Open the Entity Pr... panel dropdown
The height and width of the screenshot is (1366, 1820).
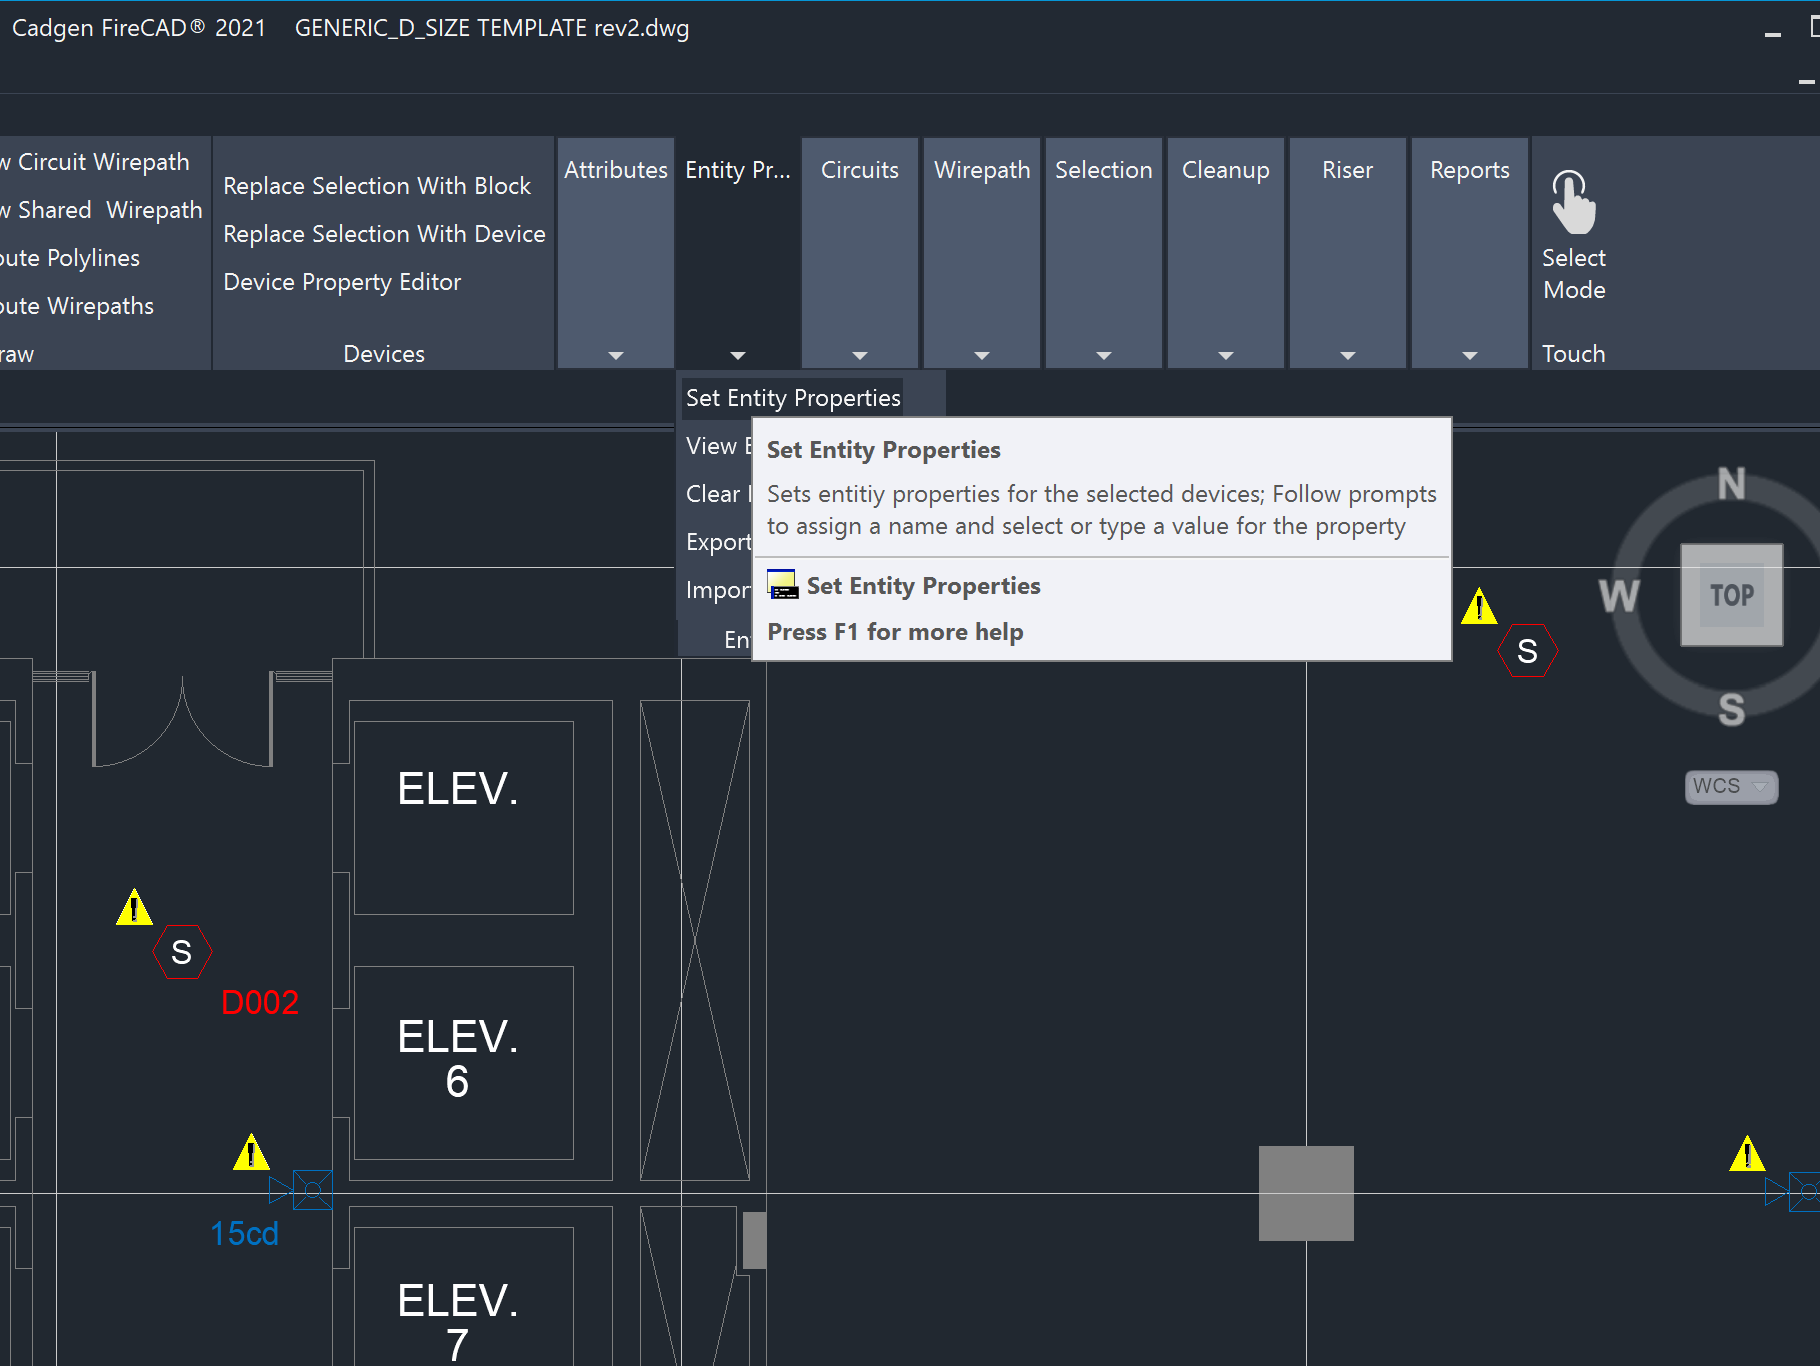(738, 355)
